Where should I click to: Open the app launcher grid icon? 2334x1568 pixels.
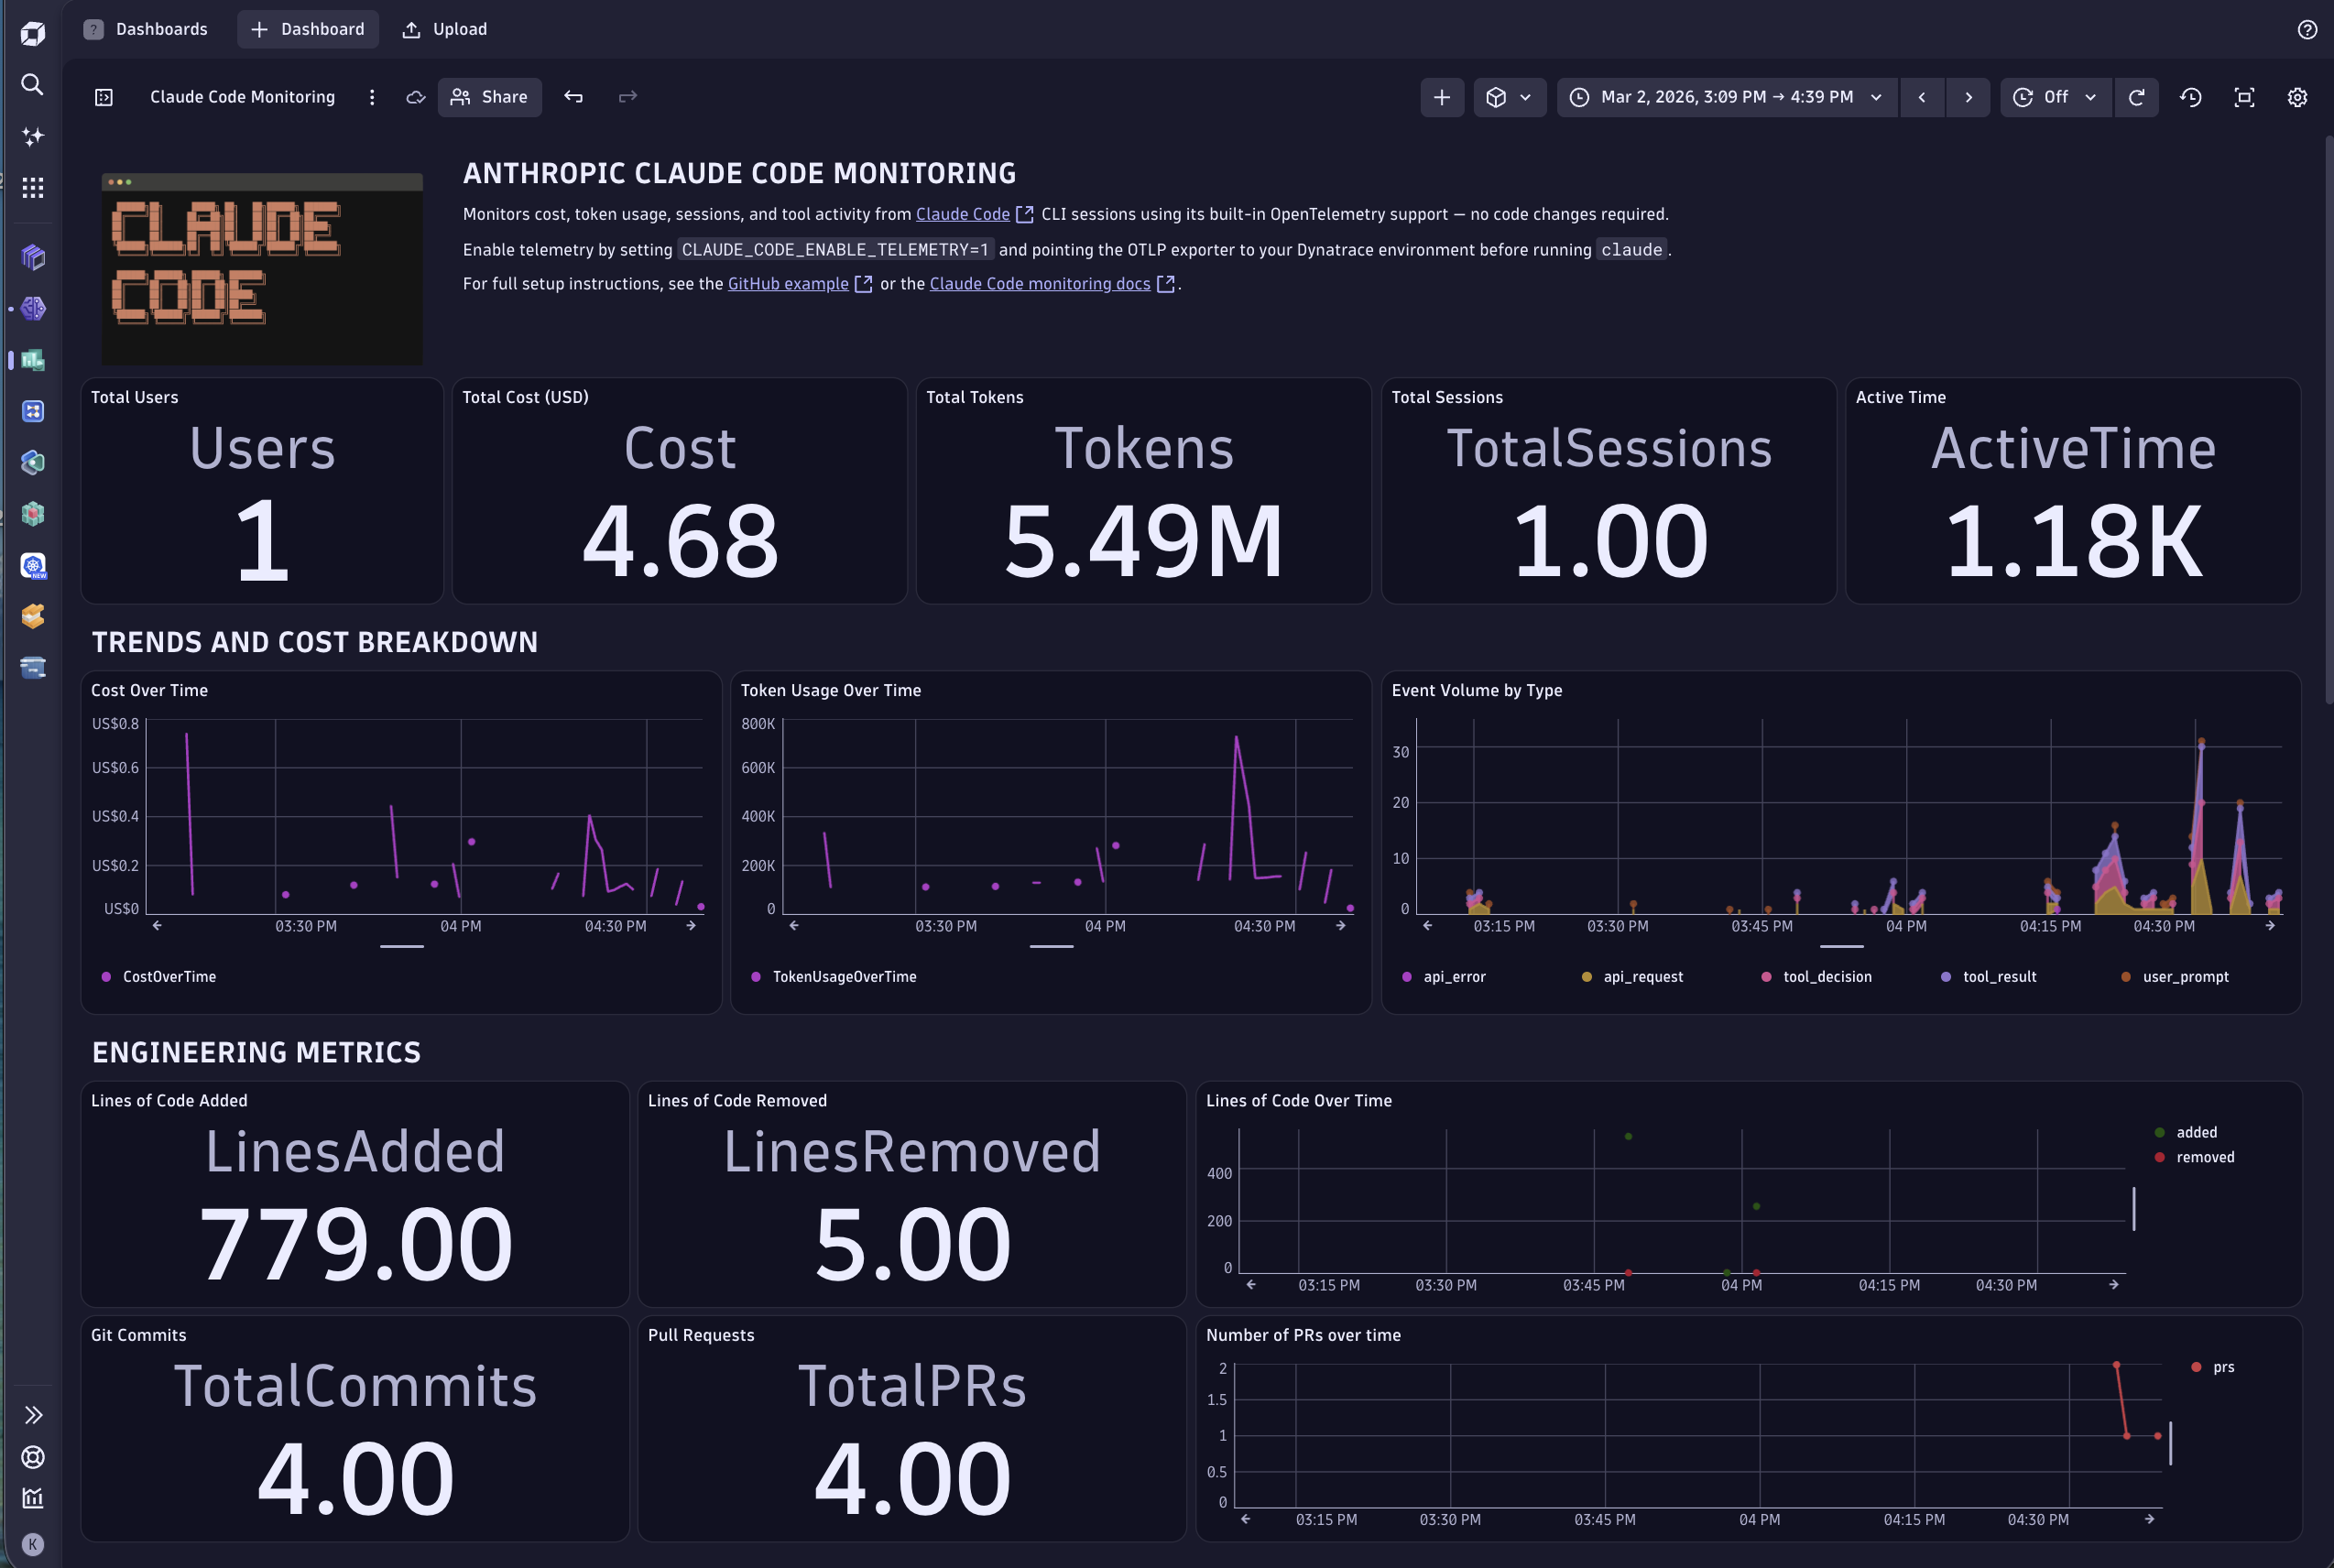click(x=32, y=188)
